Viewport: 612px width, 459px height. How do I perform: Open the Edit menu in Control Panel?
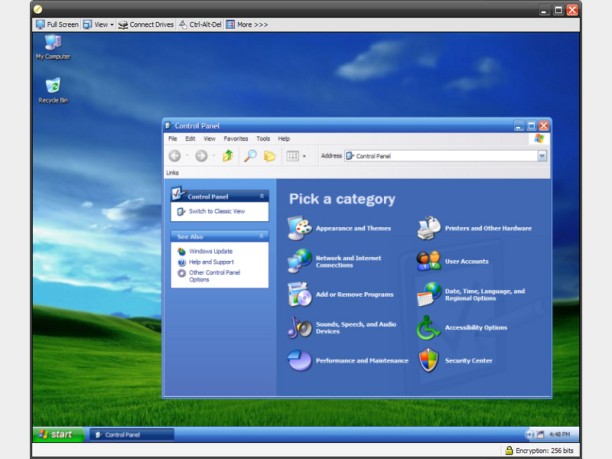pos(190,139)
